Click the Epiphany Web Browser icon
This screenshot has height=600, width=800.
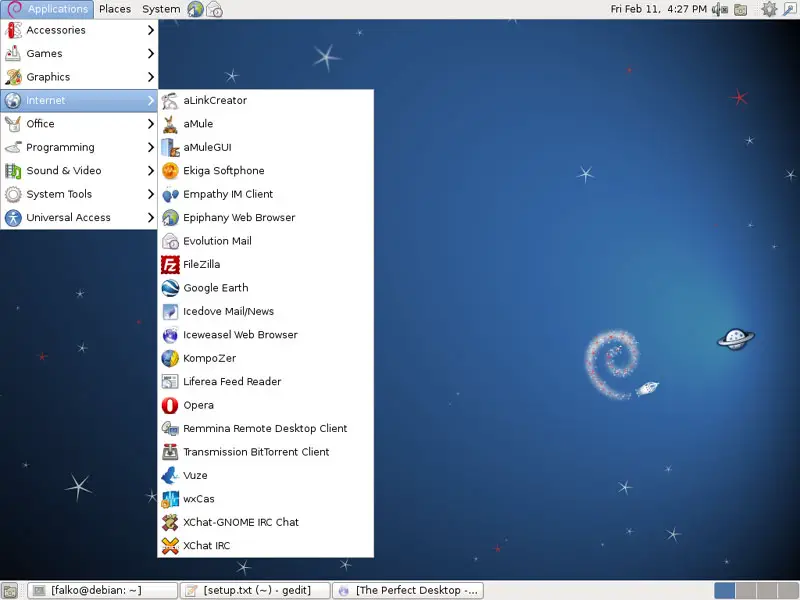pos(170,218)
